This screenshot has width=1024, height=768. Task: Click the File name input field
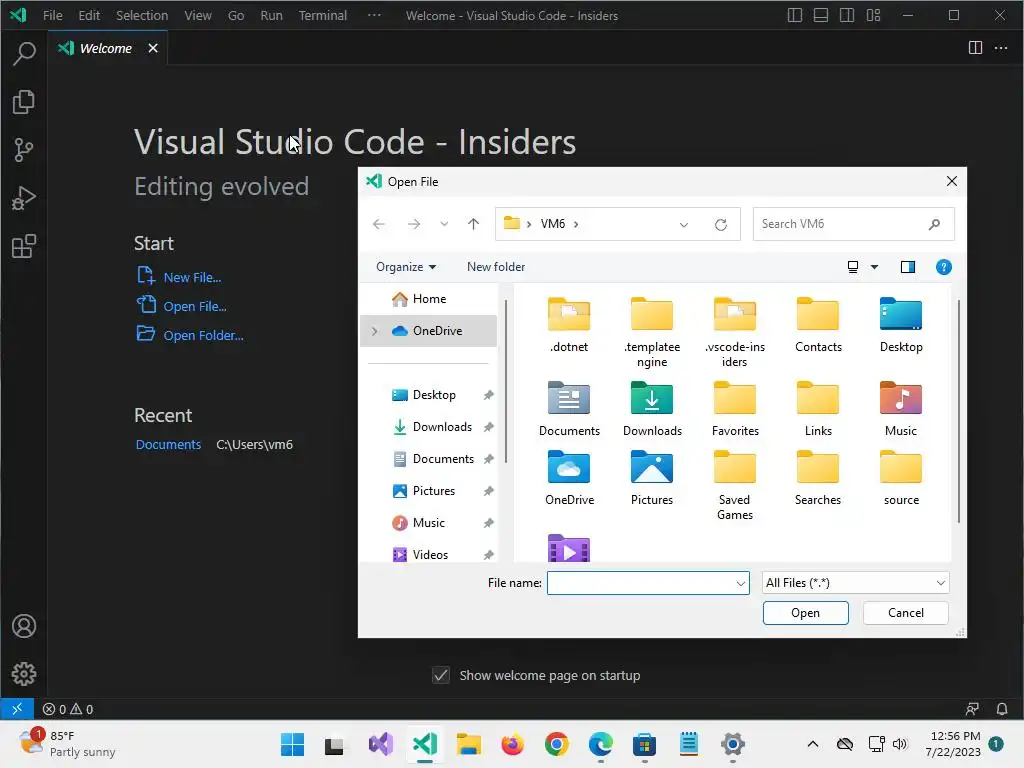(641, 583)
